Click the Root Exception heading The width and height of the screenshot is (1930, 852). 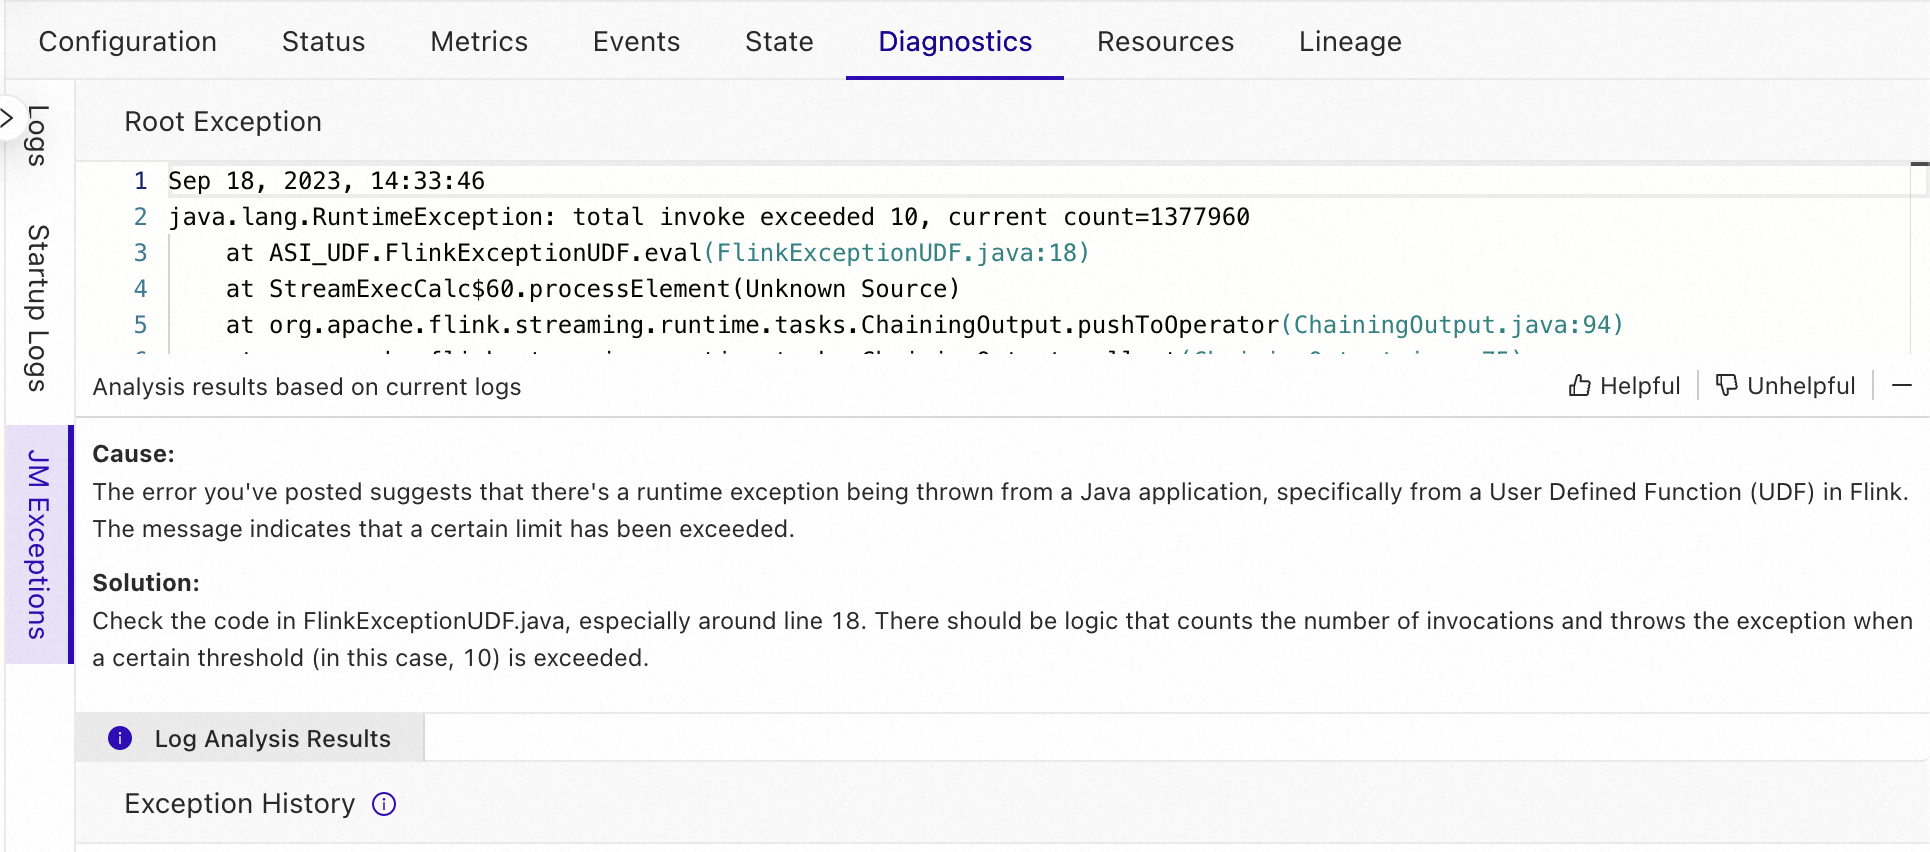click(223, 122)
